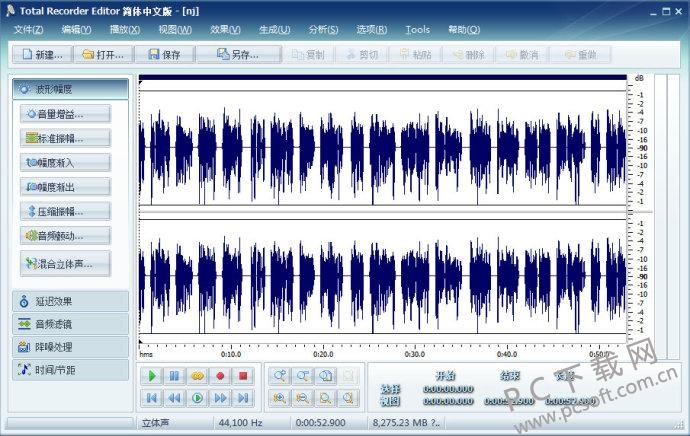Click the Pause playback button

[x=175, y=376]
